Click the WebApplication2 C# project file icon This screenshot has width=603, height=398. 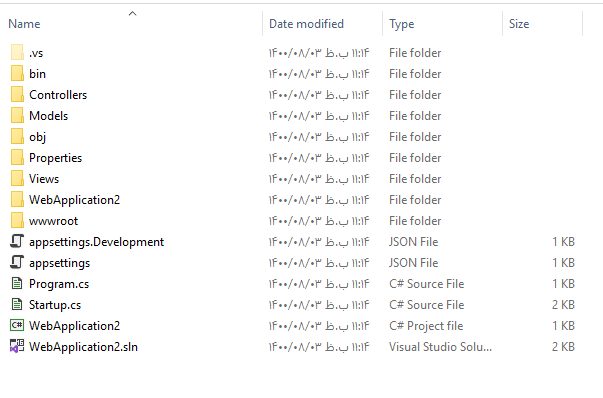tap(17, 325)
